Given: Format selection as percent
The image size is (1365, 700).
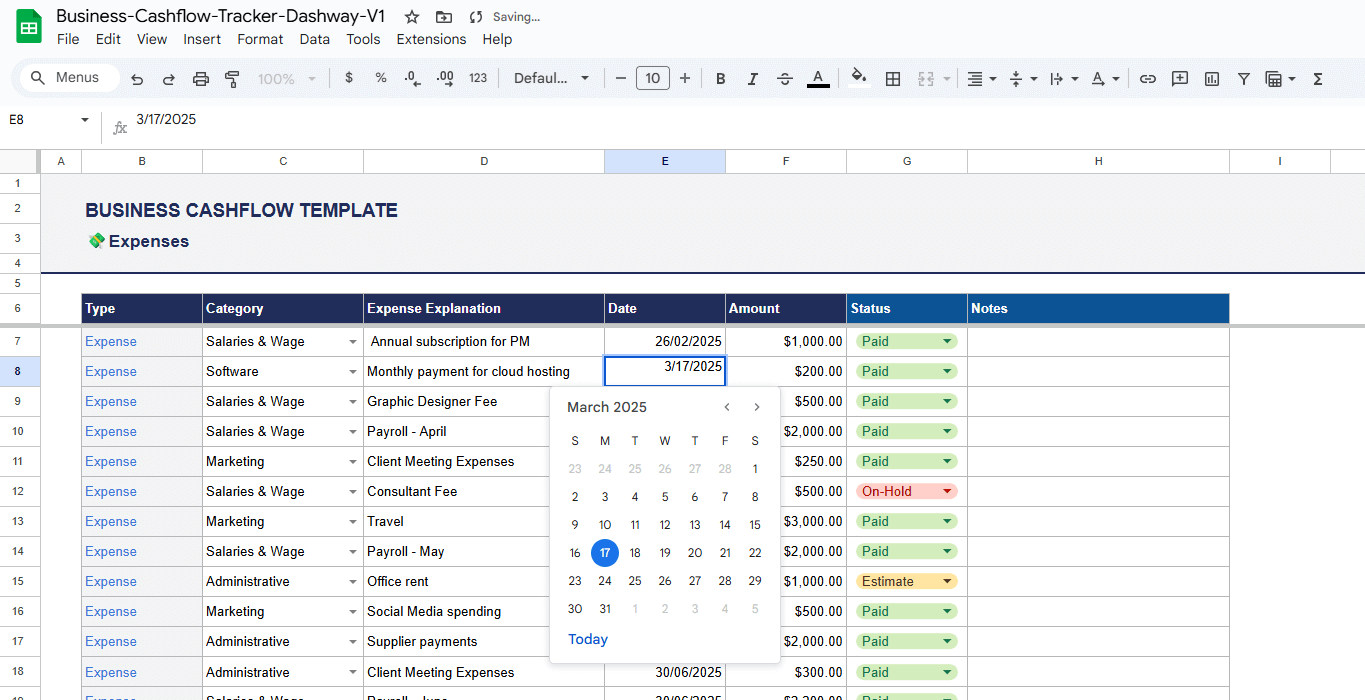Looking at the screenshot, I should click(x=381, y=78).
